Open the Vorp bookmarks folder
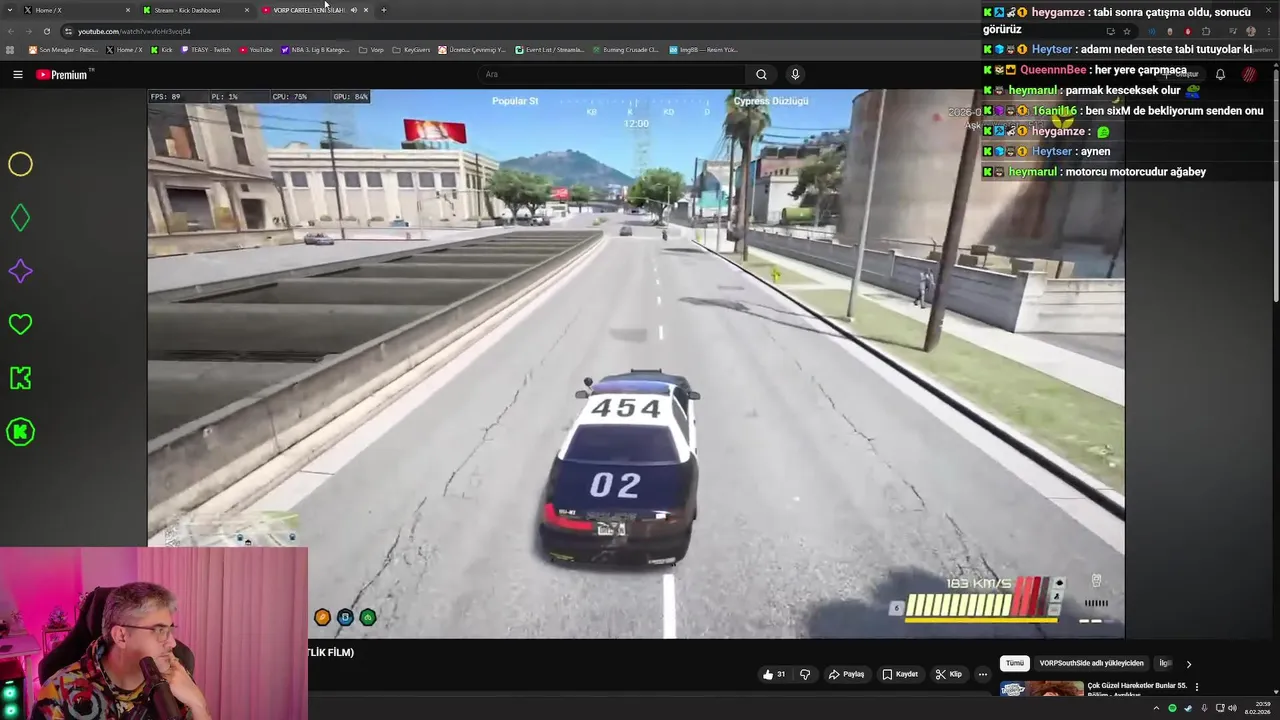Image resolution: width=1280 pixels, height=720 pixels. (371, 49)
